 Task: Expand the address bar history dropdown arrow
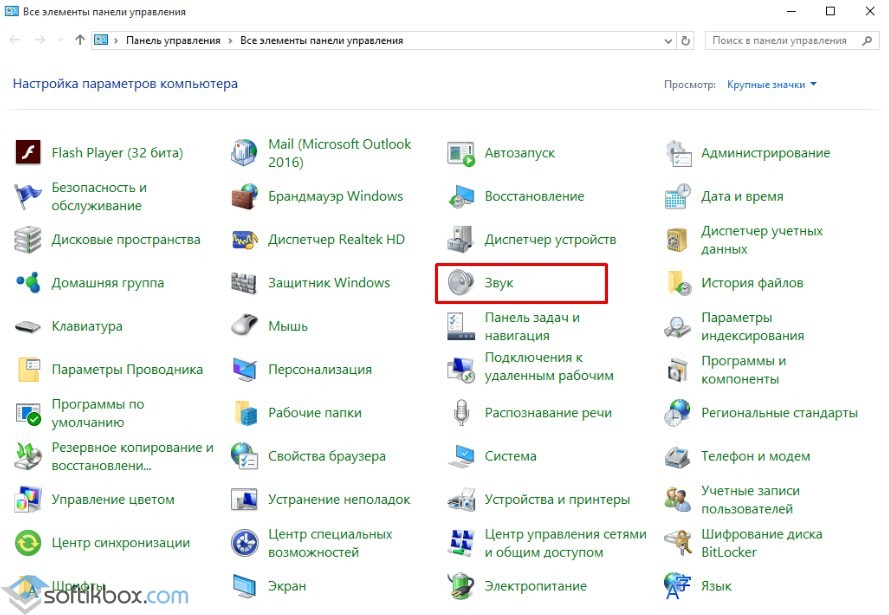tap(668, 41)
